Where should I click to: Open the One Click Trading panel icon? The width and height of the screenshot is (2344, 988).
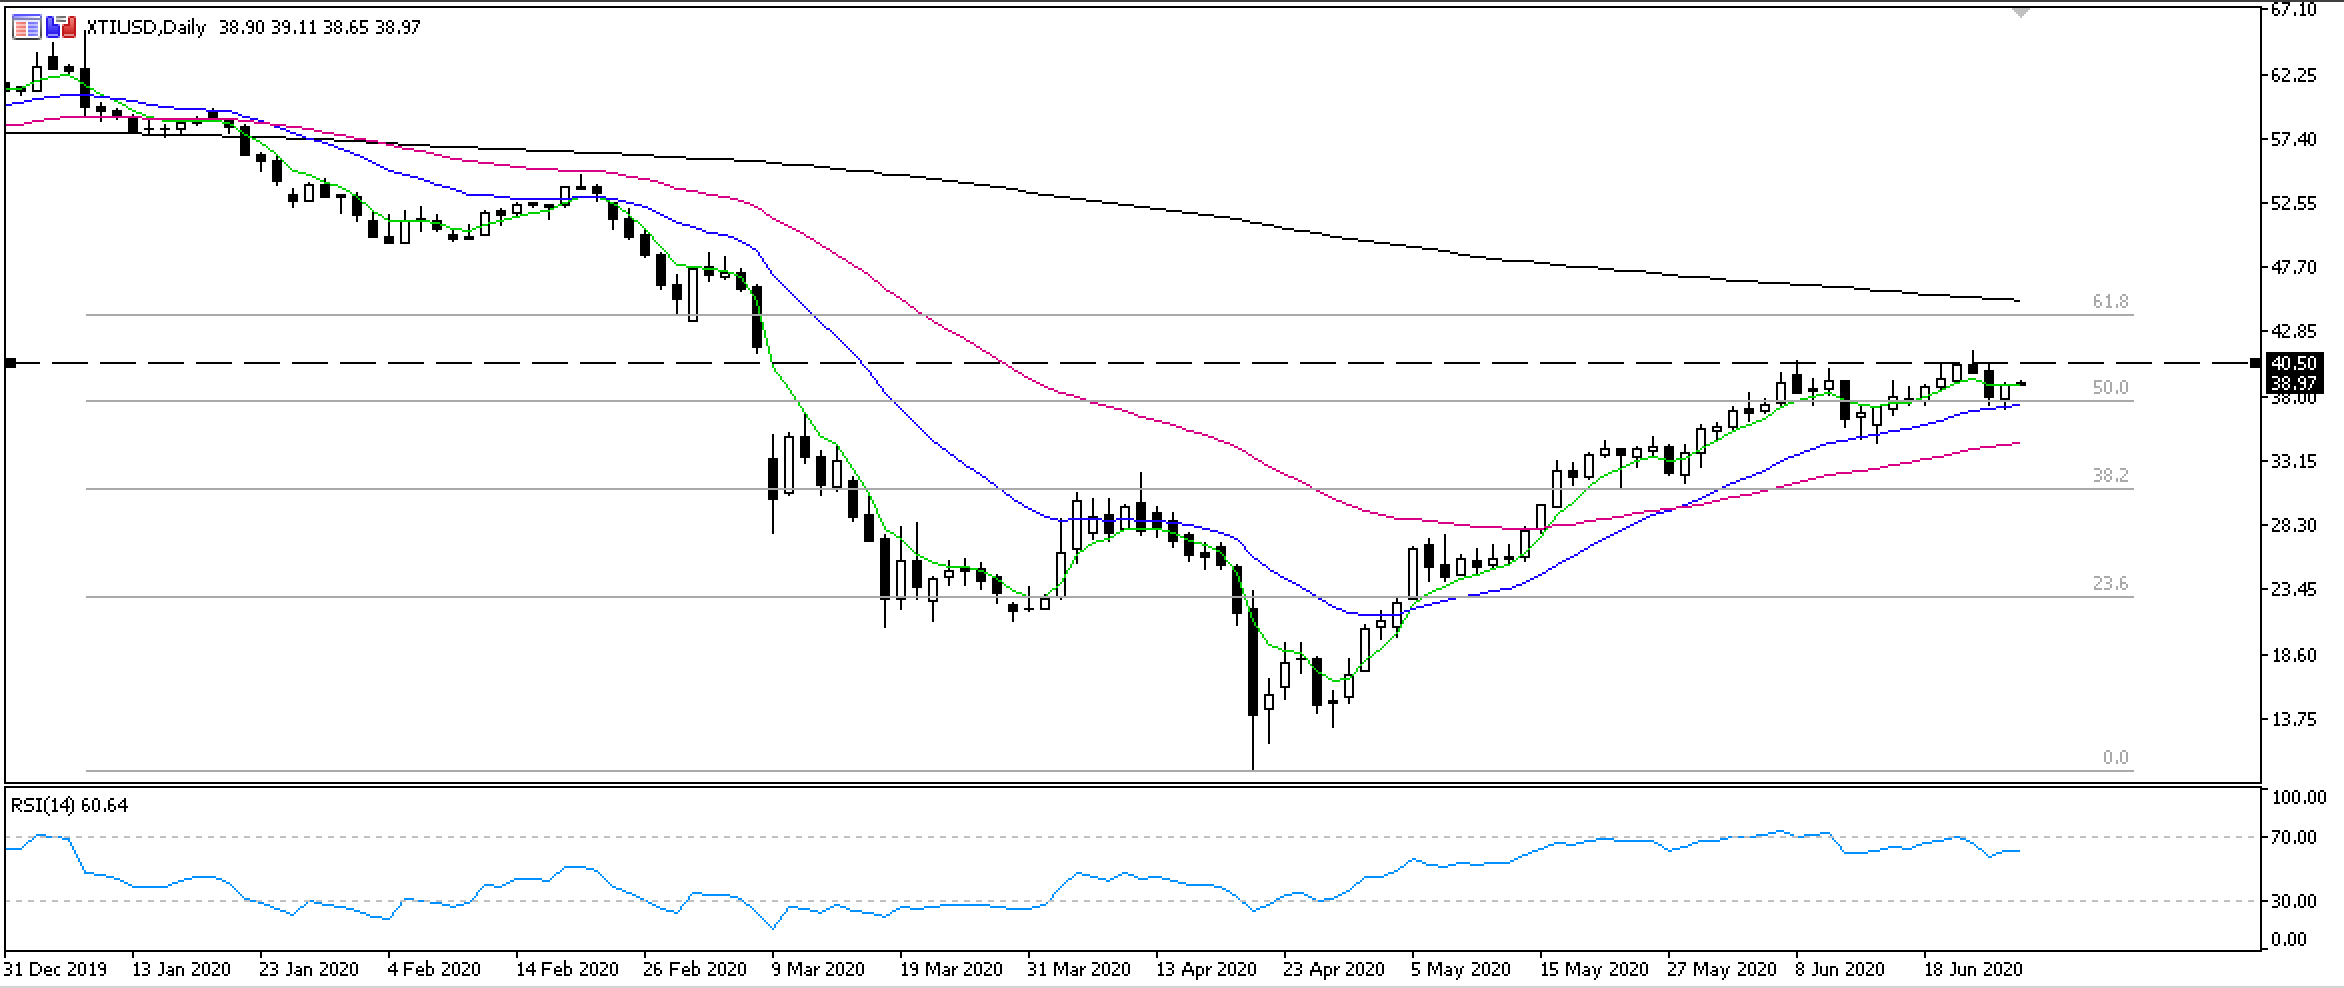click(x=27, y=27)
